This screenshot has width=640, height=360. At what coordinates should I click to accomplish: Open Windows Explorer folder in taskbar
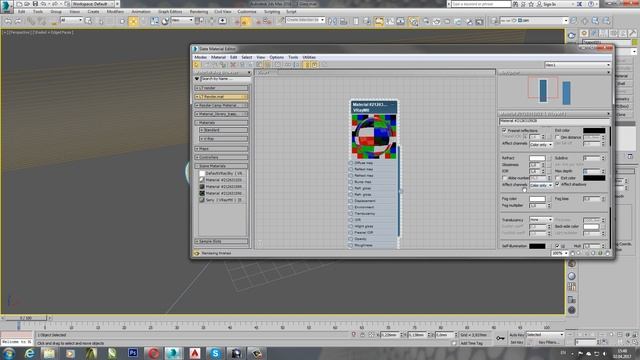(49, 353)
